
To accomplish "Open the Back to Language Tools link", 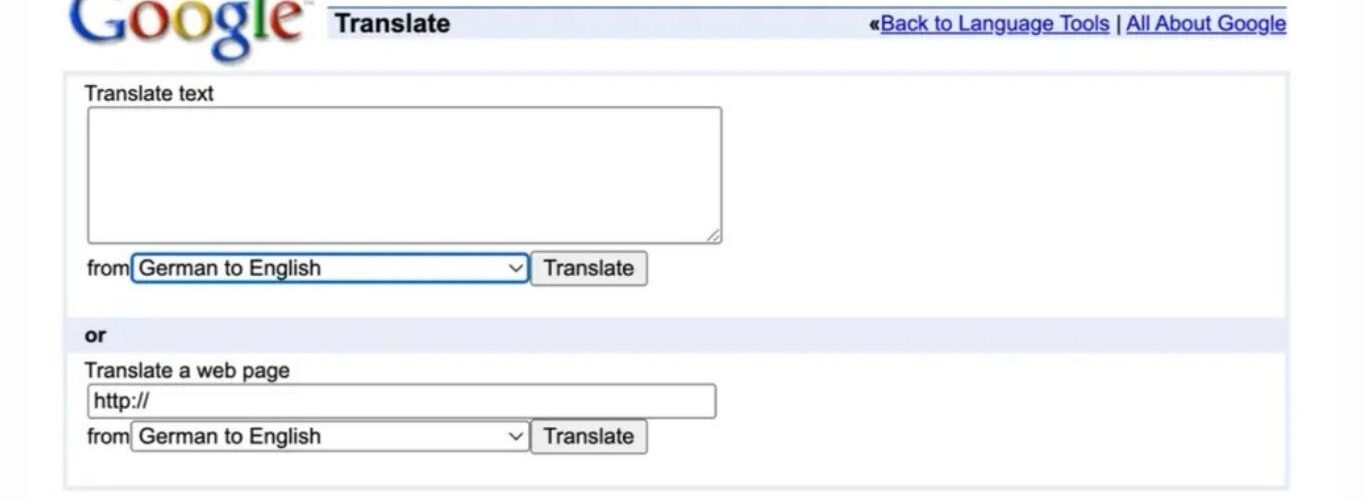I will click(994, 24).
